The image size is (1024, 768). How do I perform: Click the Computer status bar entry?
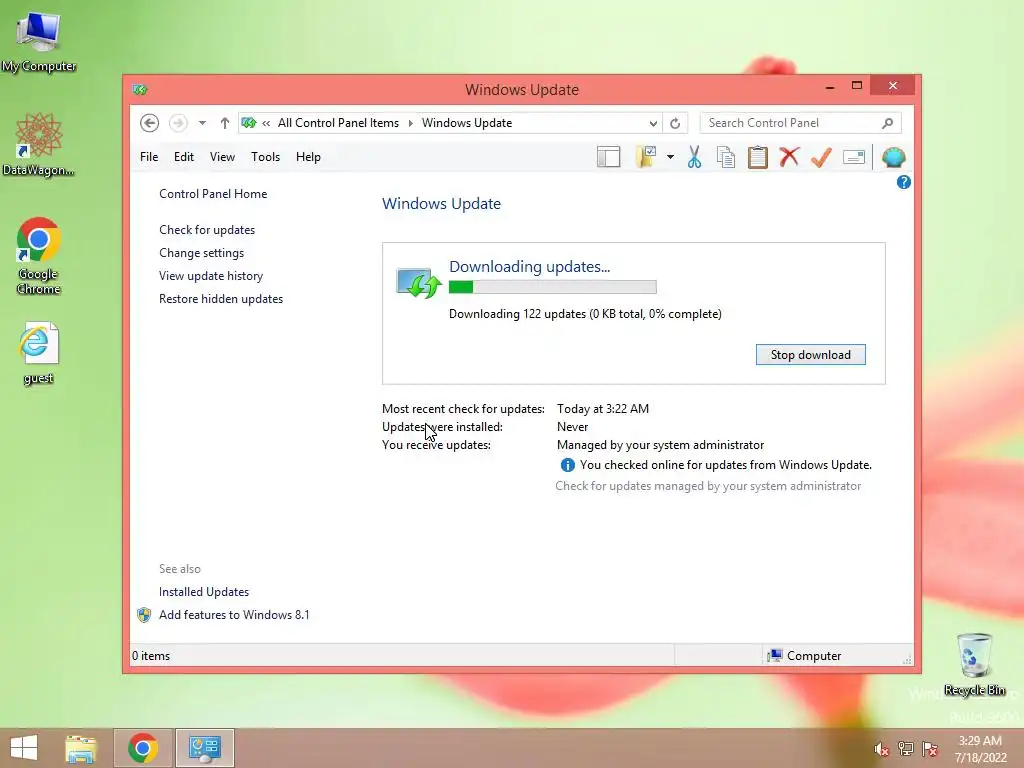pyautogui.click(x=805, y=656)
